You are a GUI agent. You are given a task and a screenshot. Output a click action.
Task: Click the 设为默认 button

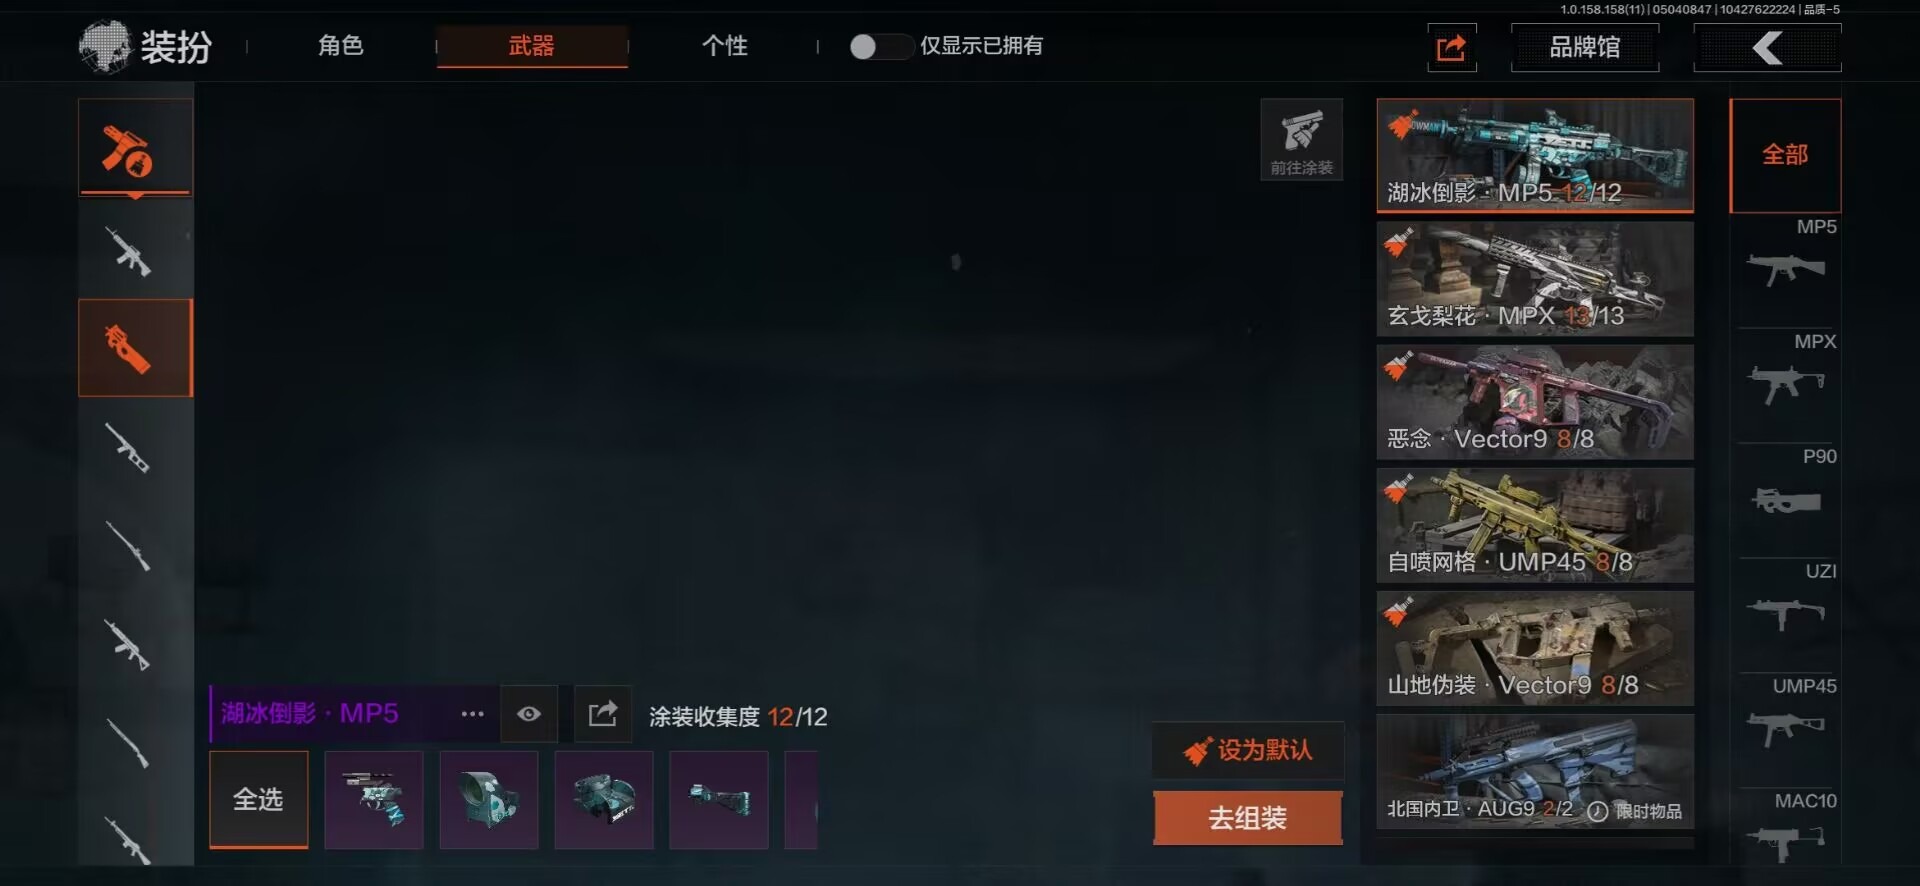(x=1248, y=750)
